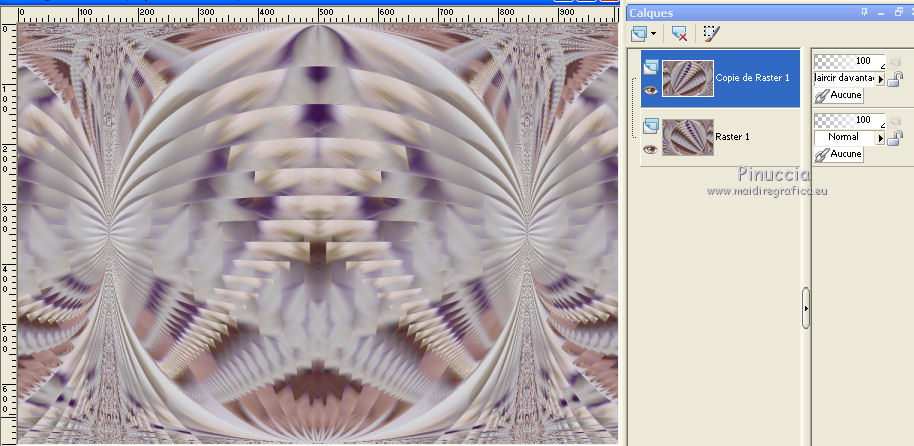Click the restore icon of Calques palette
Image resolution: width=914 pixels, height=446 pixels.
898,12
